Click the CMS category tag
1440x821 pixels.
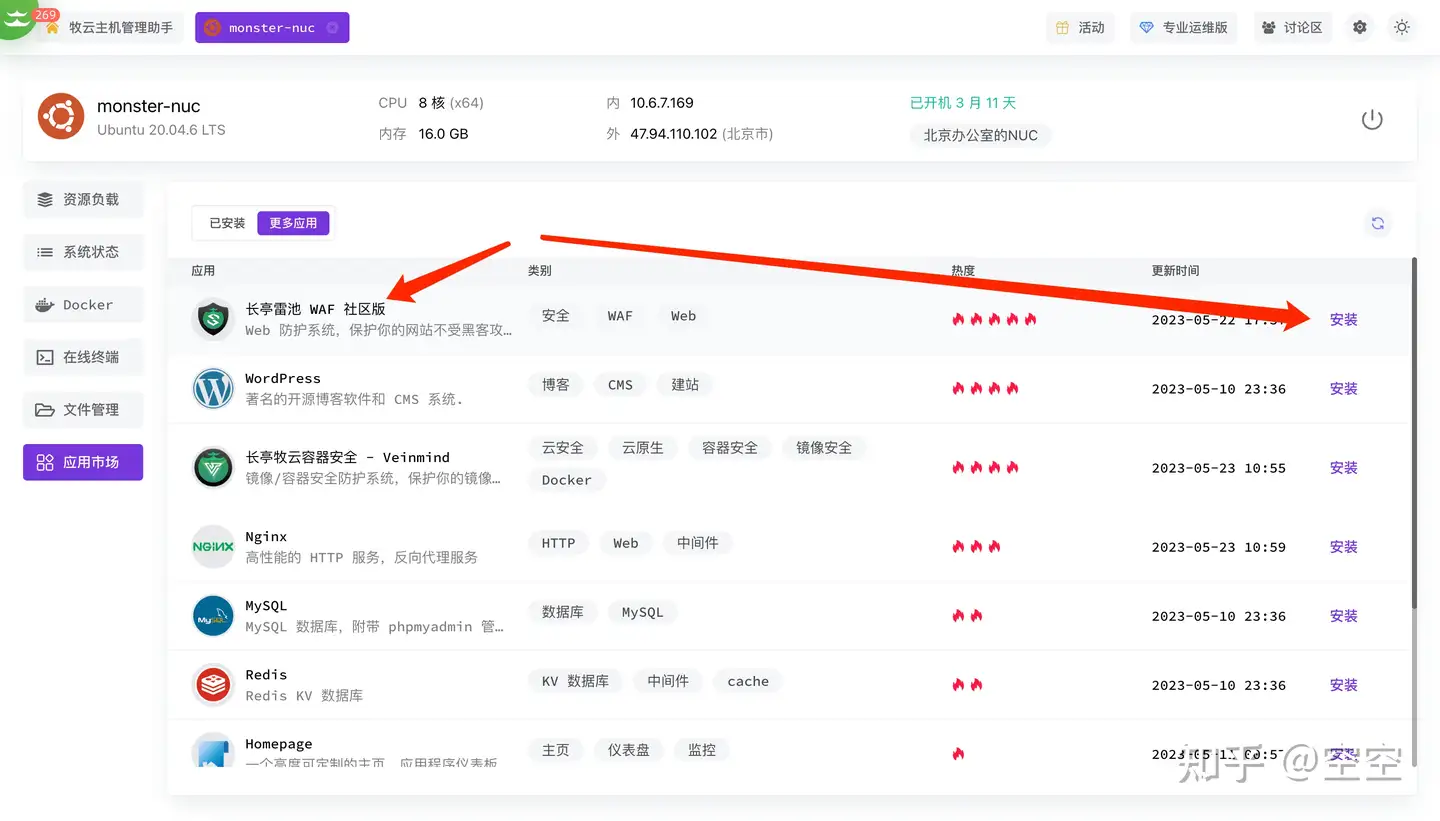point(620,385)
